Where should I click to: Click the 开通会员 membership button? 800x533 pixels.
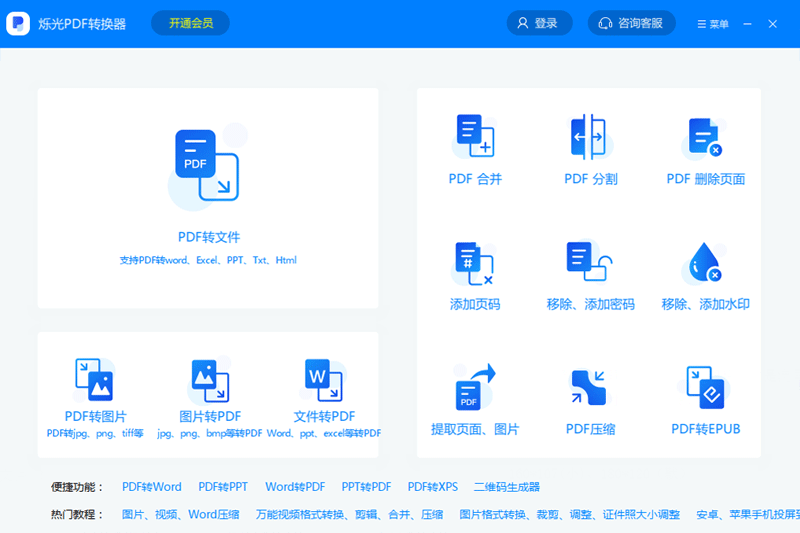[x=190, y=23]
